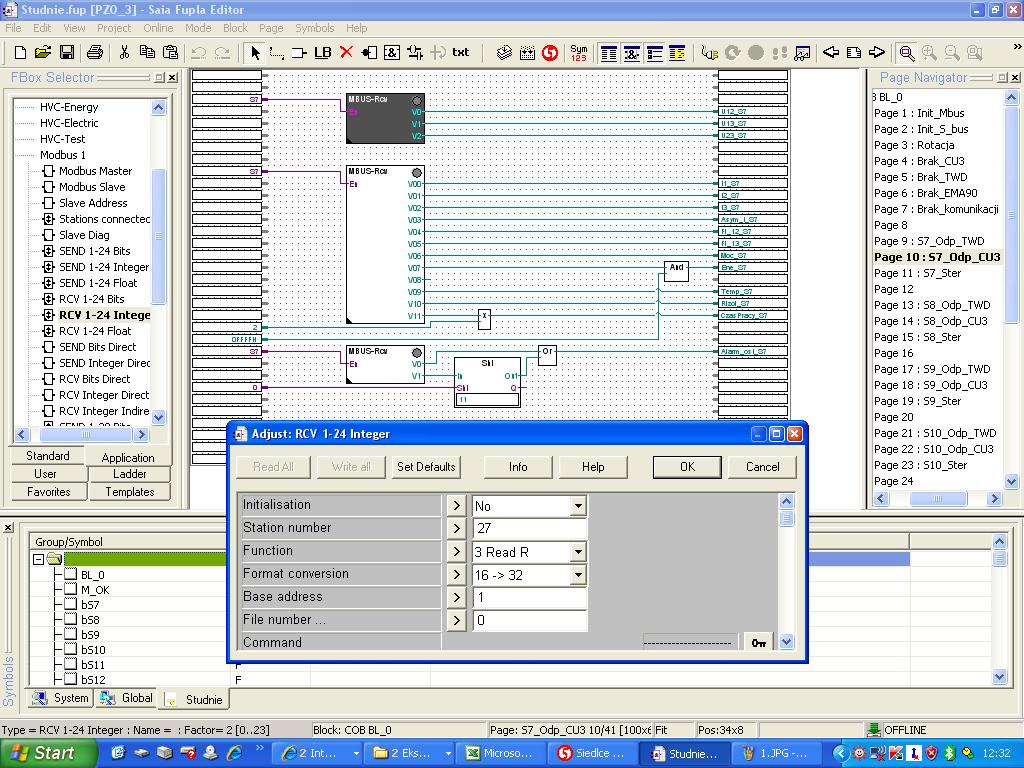This screenshot has width=1024, height=768.
Task: Tick the checkbox next to bS9
Action: click(71, 635)
